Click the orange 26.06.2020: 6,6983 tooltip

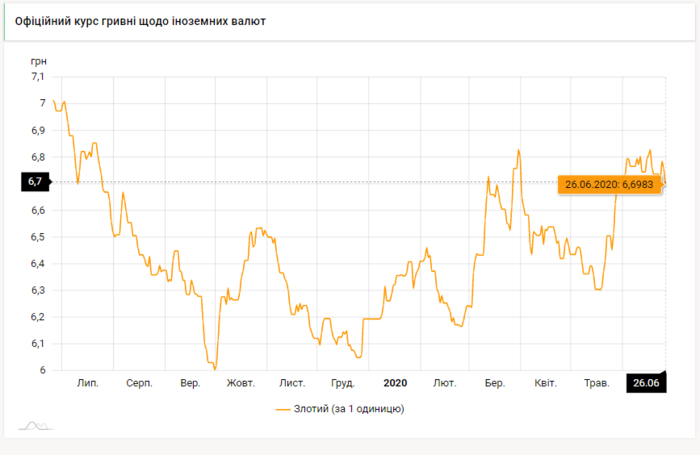click(x=609, y=184)
